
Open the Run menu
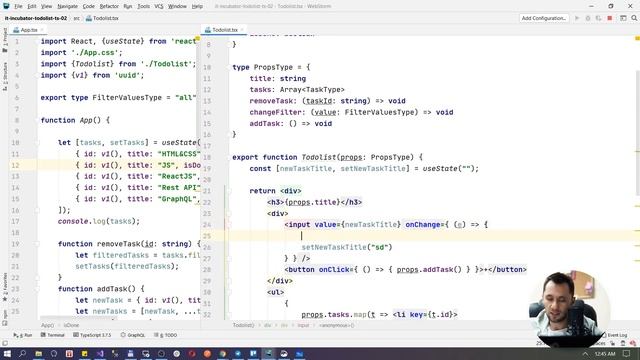pos(128,6)
